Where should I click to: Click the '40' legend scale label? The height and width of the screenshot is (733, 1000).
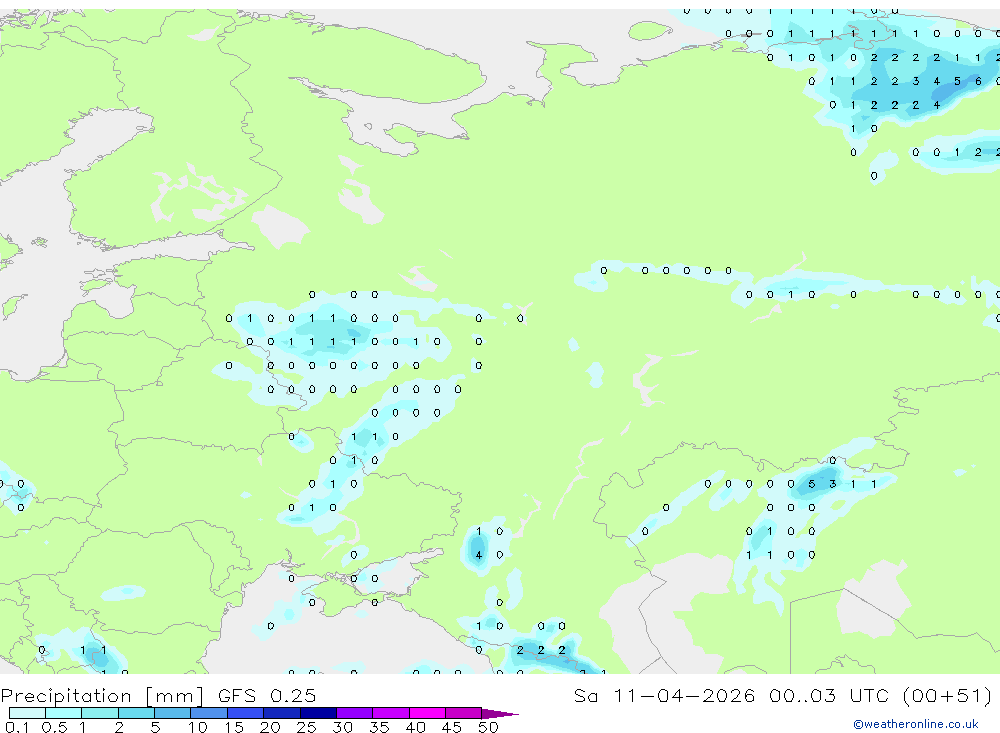[x=415, y=727]
